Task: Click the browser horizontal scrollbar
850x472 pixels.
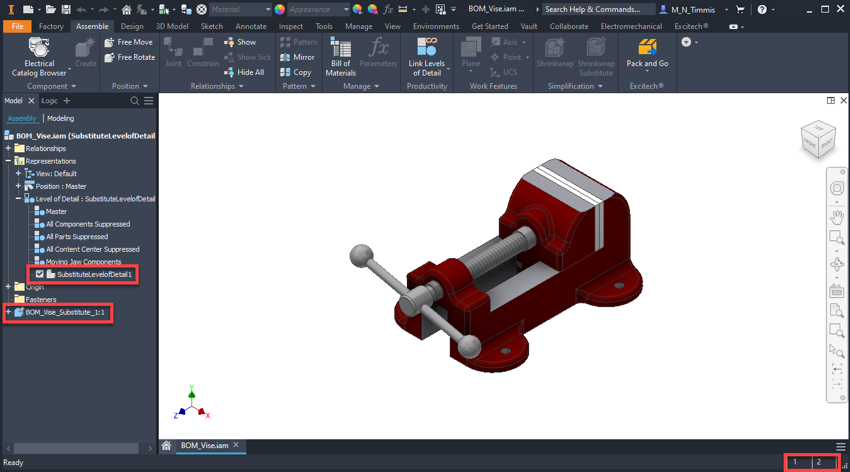Action: 76,448
